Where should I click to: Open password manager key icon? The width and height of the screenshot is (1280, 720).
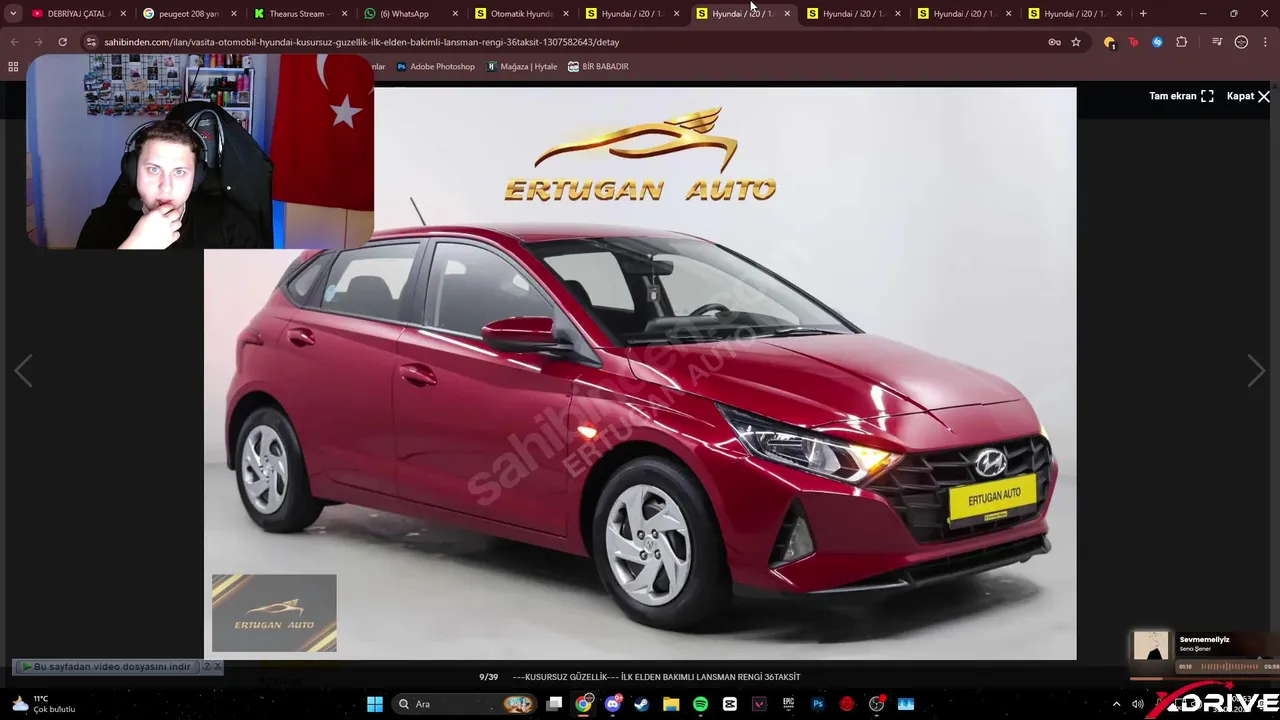pos(1054,42)
